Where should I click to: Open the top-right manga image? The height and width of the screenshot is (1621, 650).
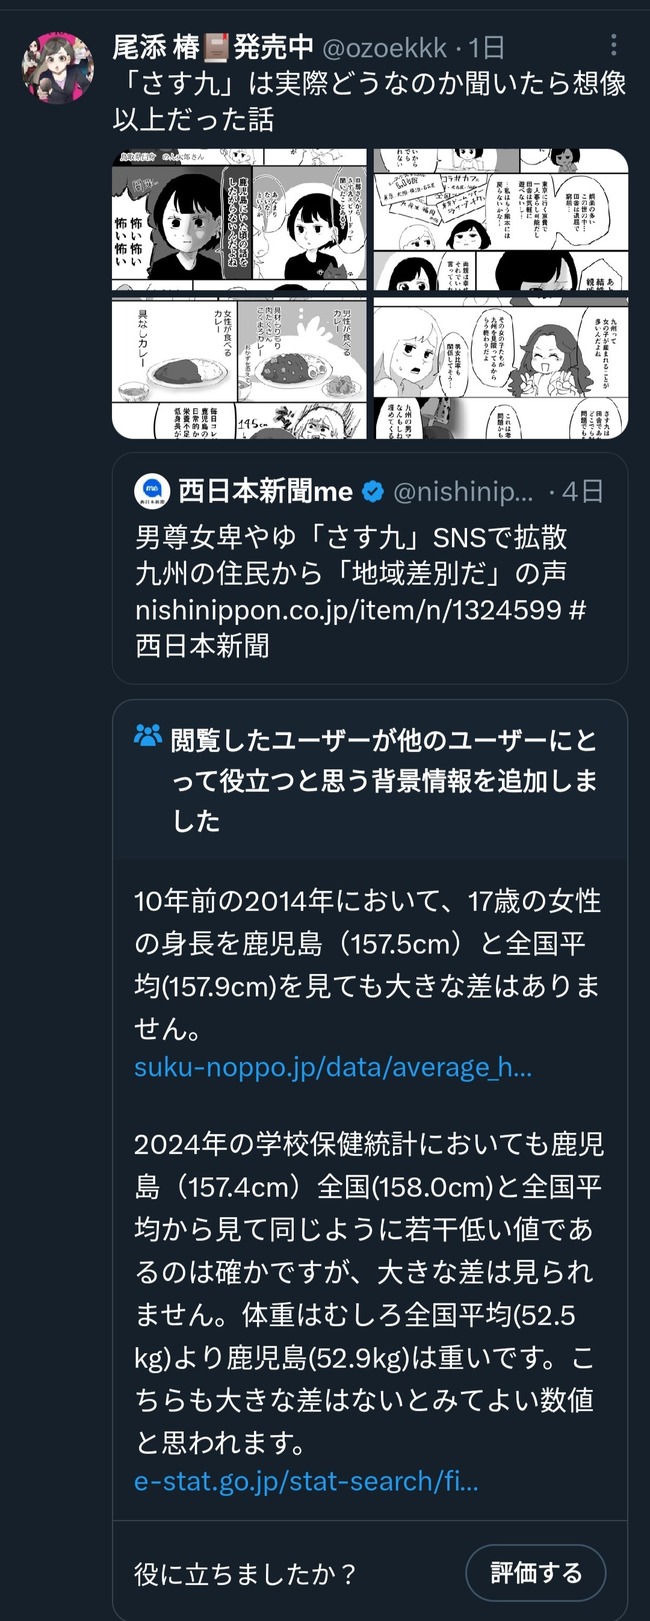tap(501, 219)
